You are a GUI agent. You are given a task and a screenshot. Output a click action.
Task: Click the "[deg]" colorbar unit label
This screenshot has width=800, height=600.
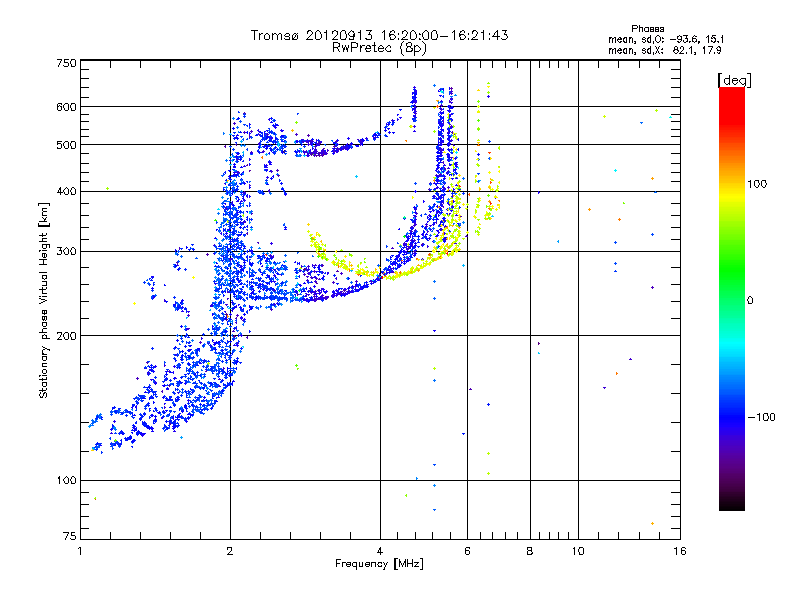(x=734, y=80)
